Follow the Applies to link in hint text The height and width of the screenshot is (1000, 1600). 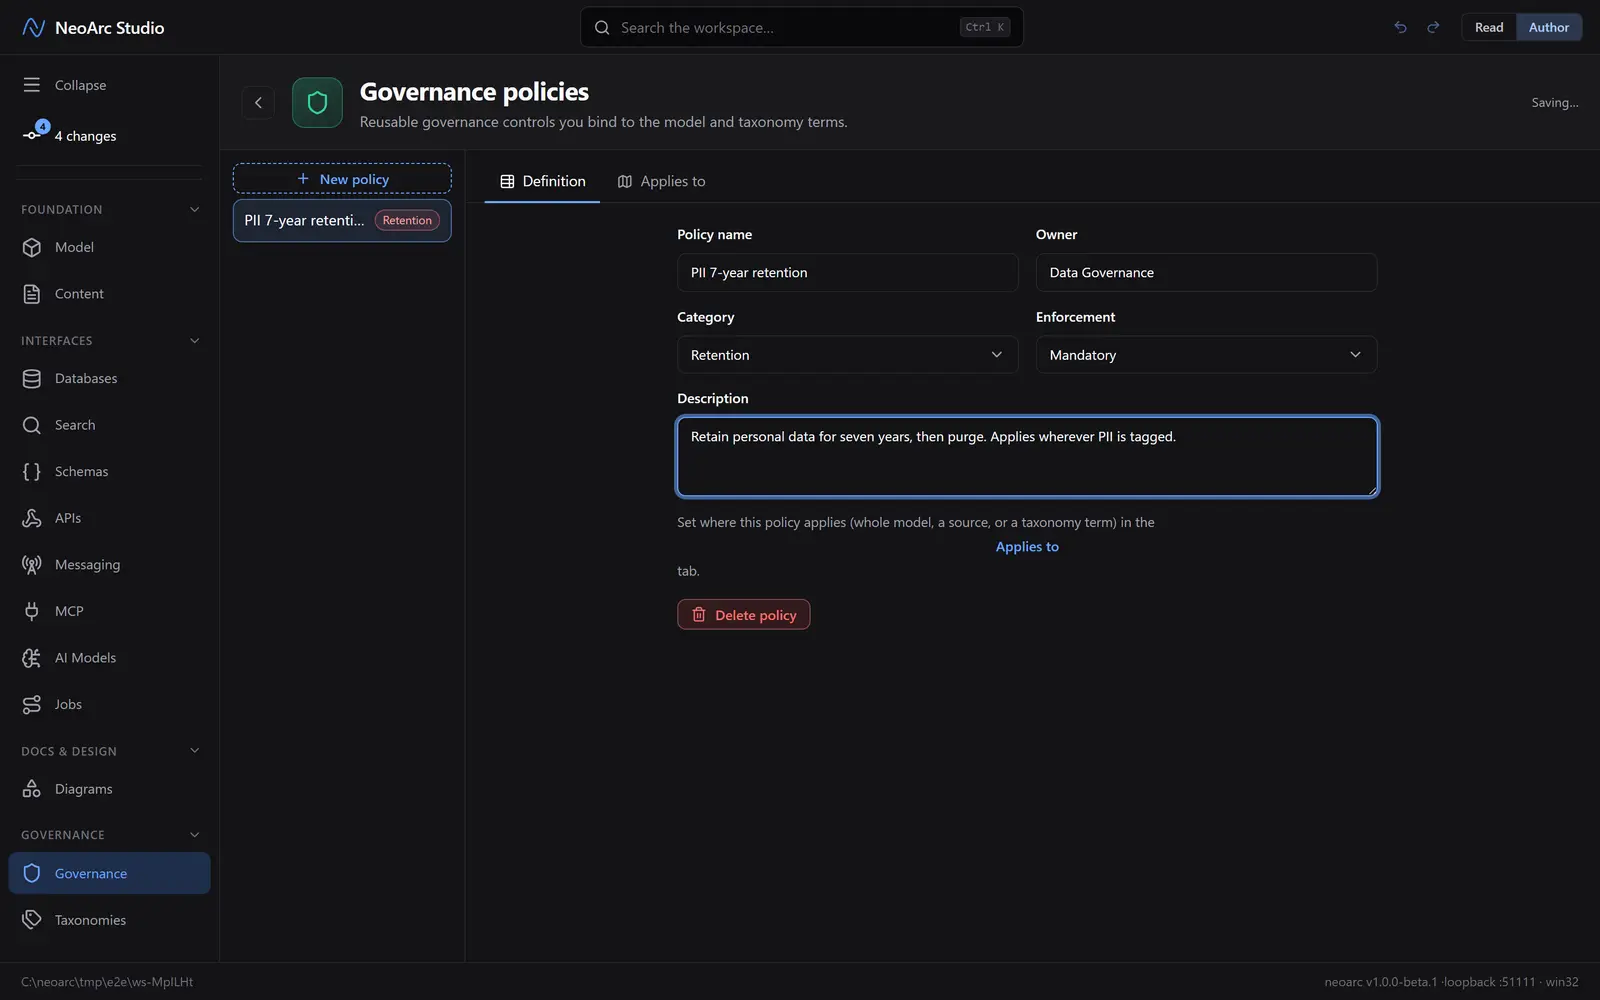coord(1027,546)
